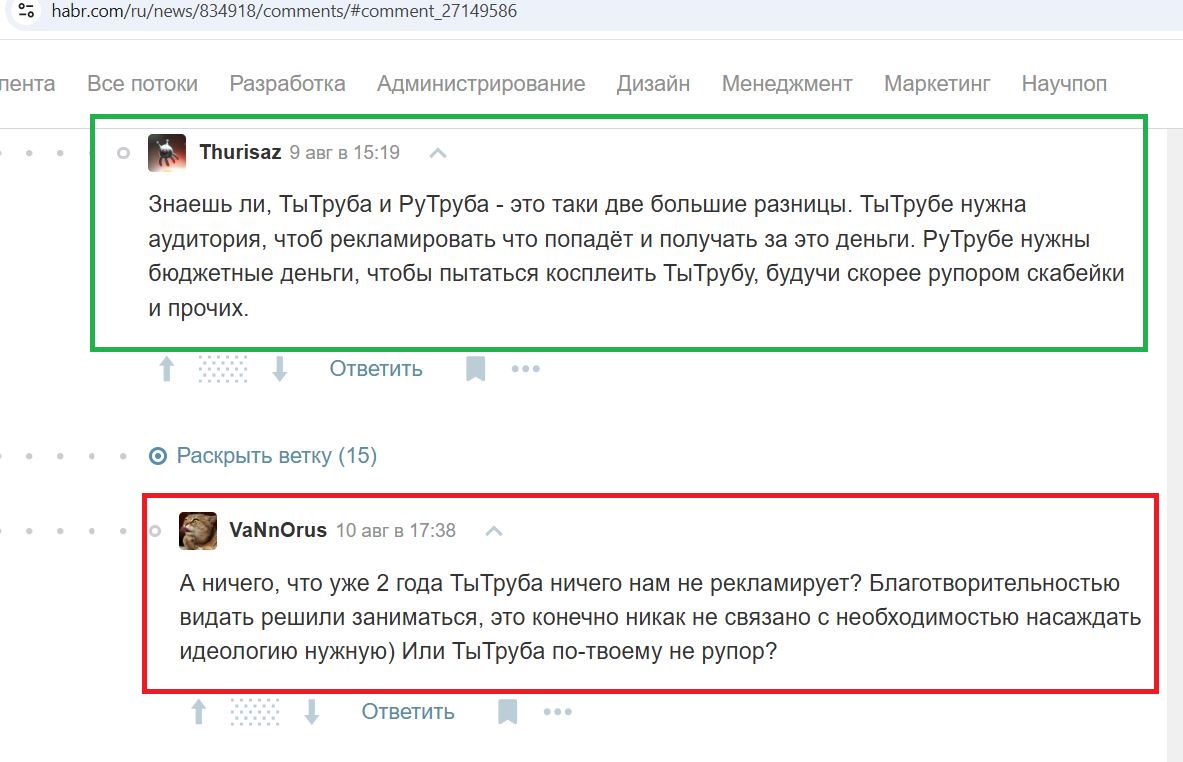Open the Thurisaz user profile
1183x762 pixels.
pos(240,152)
